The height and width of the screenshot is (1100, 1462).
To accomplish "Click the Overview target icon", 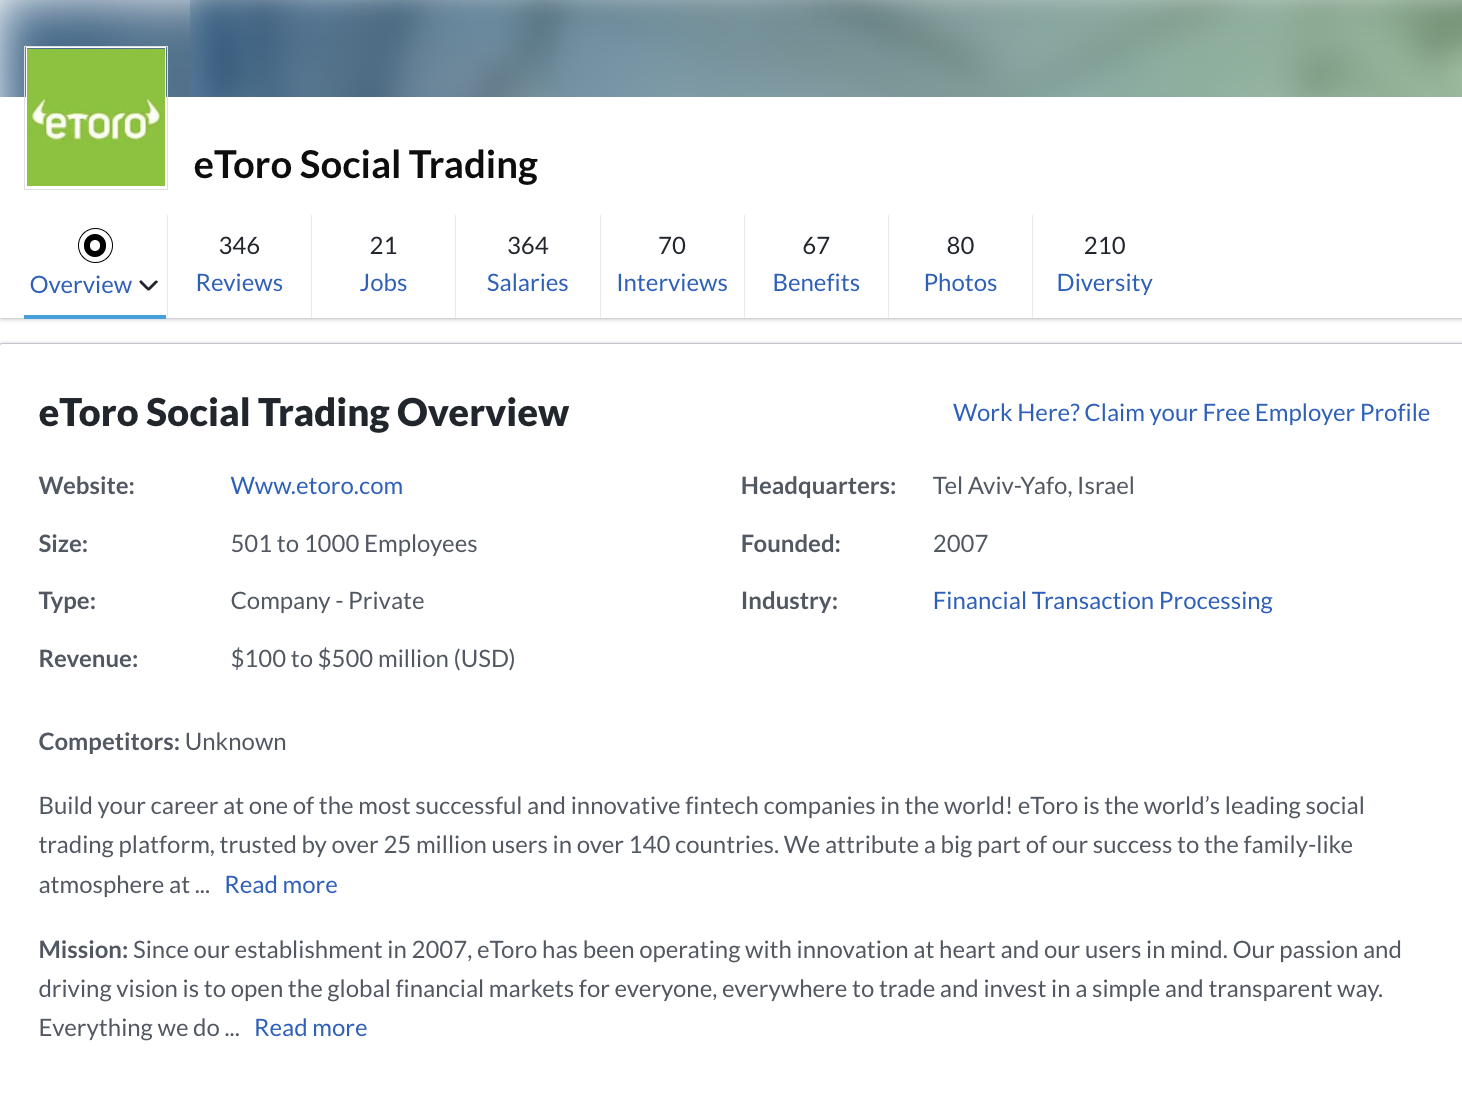I will point(95,245).
